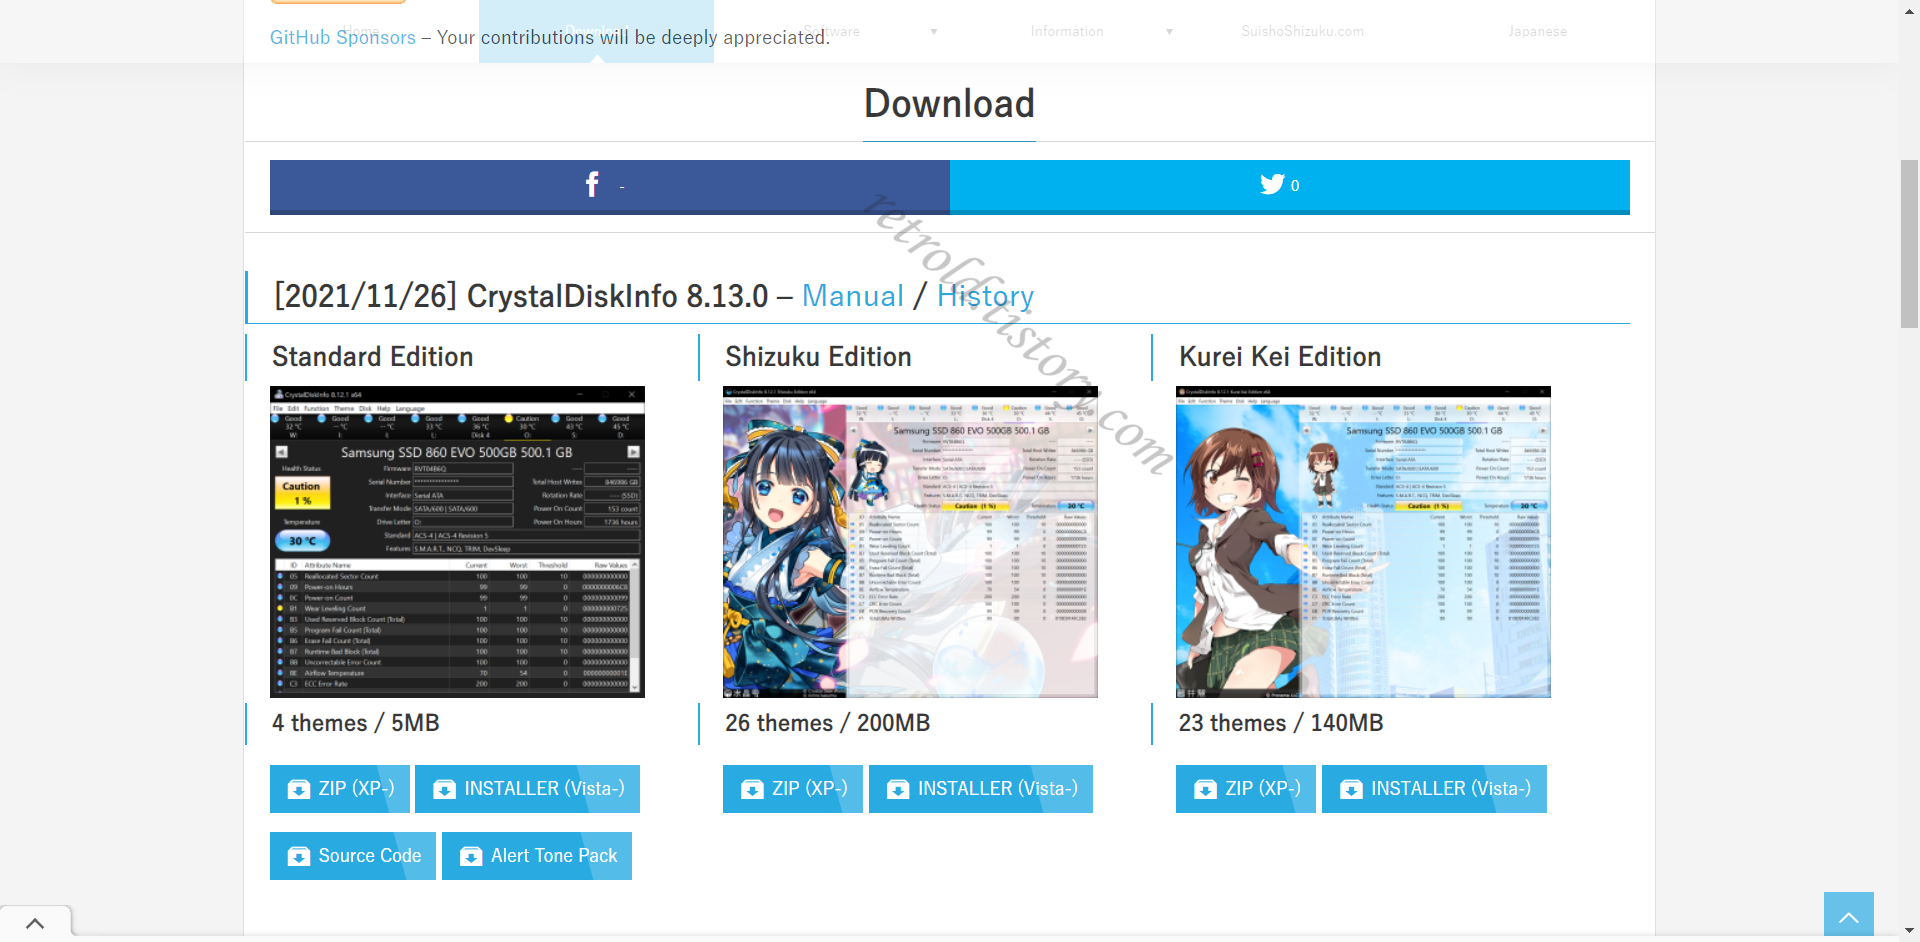This screenshot has width=1920, height=942.
Task: Select "[2021/11/26] CrystalDiskInfo 8.13.0" version text
Action: click(x=521, y=296)
